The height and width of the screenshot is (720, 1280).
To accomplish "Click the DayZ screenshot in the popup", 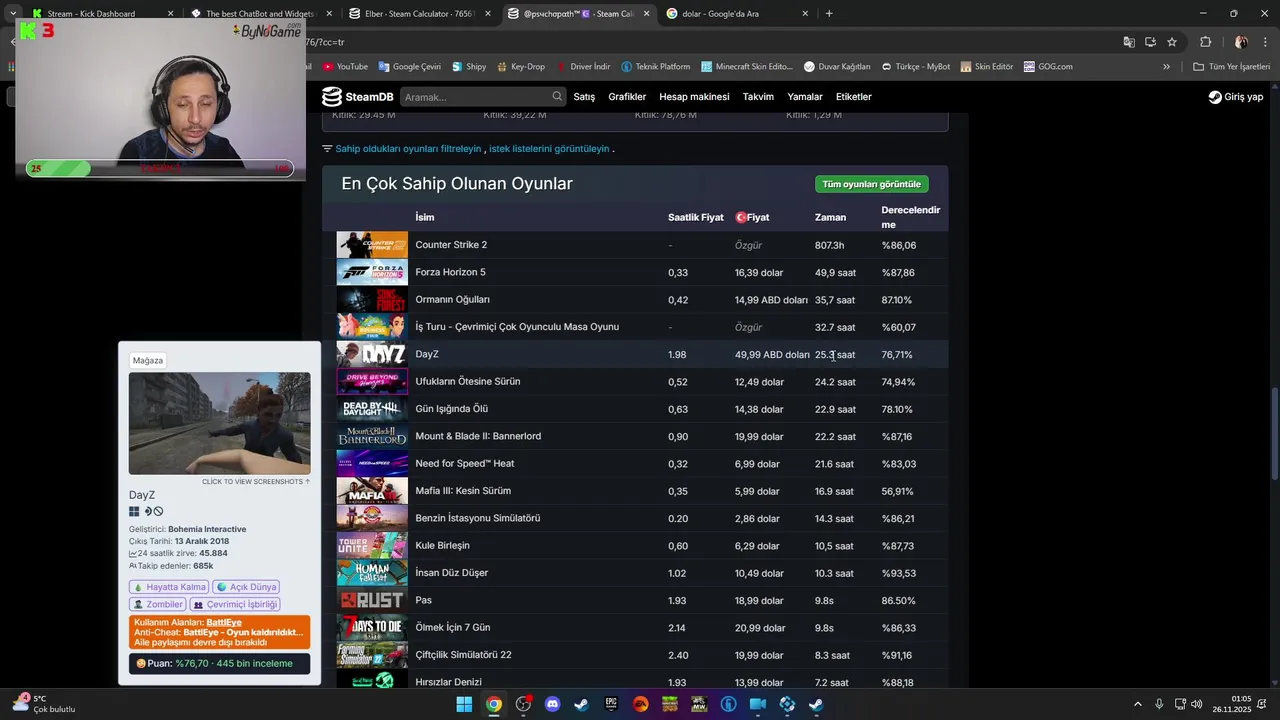I will click(x=220, y=423).
